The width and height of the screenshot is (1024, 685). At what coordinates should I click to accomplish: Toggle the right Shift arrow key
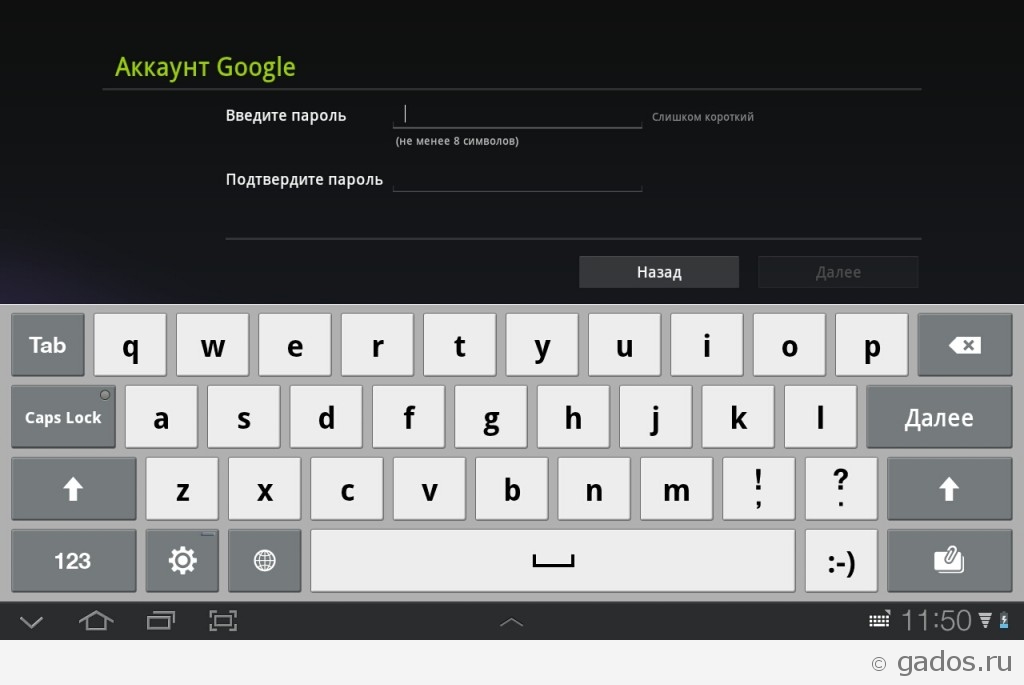tap(949, 488)
